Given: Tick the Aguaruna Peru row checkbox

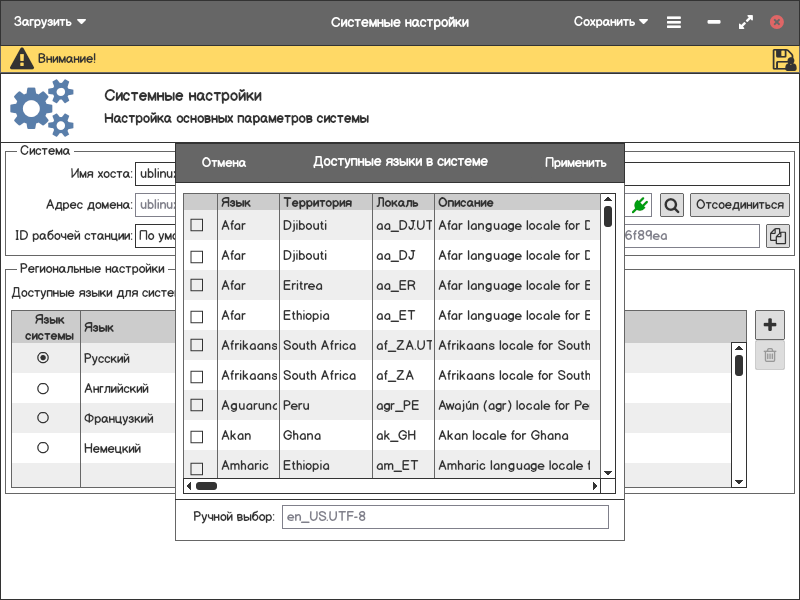Looking at the screenshot, I should 197,406.
